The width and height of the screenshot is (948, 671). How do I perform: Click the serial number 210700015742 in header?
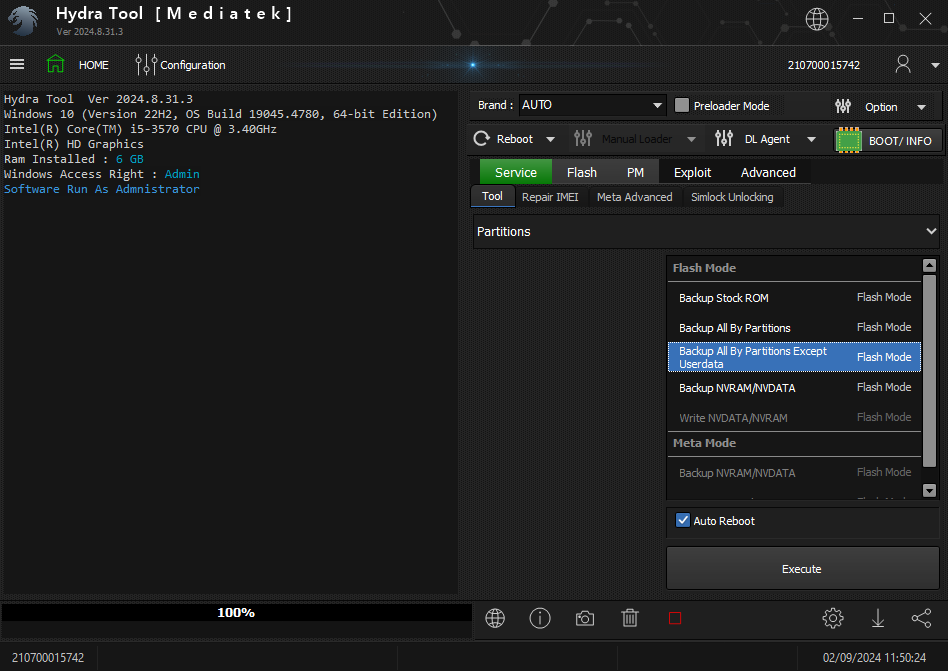(x=823, y=65)
